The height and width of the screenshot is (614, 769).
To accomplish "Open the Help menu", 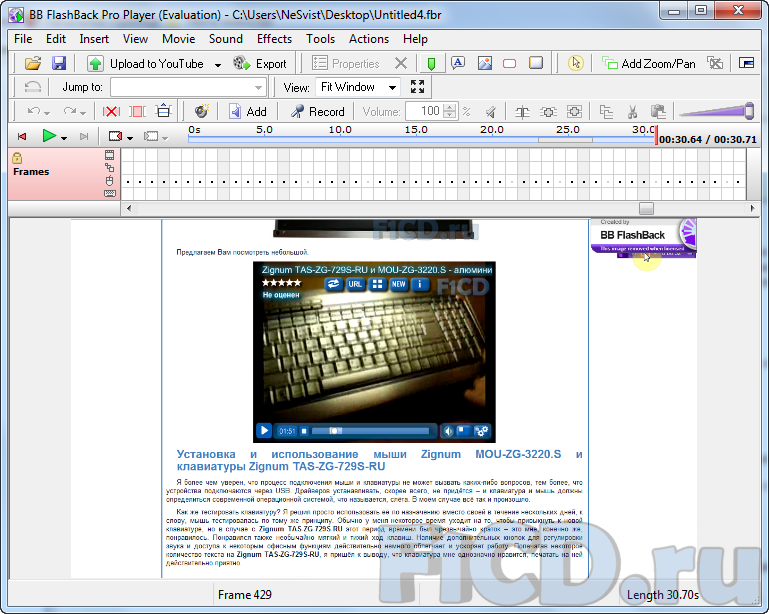I will [415, 39].
